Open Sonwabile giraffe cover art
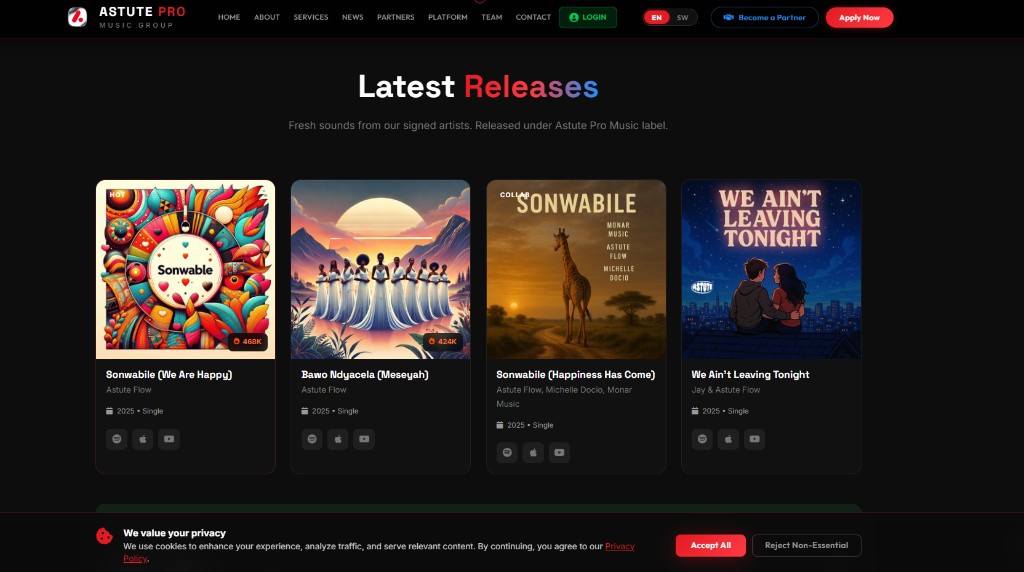 pos(576,270)
